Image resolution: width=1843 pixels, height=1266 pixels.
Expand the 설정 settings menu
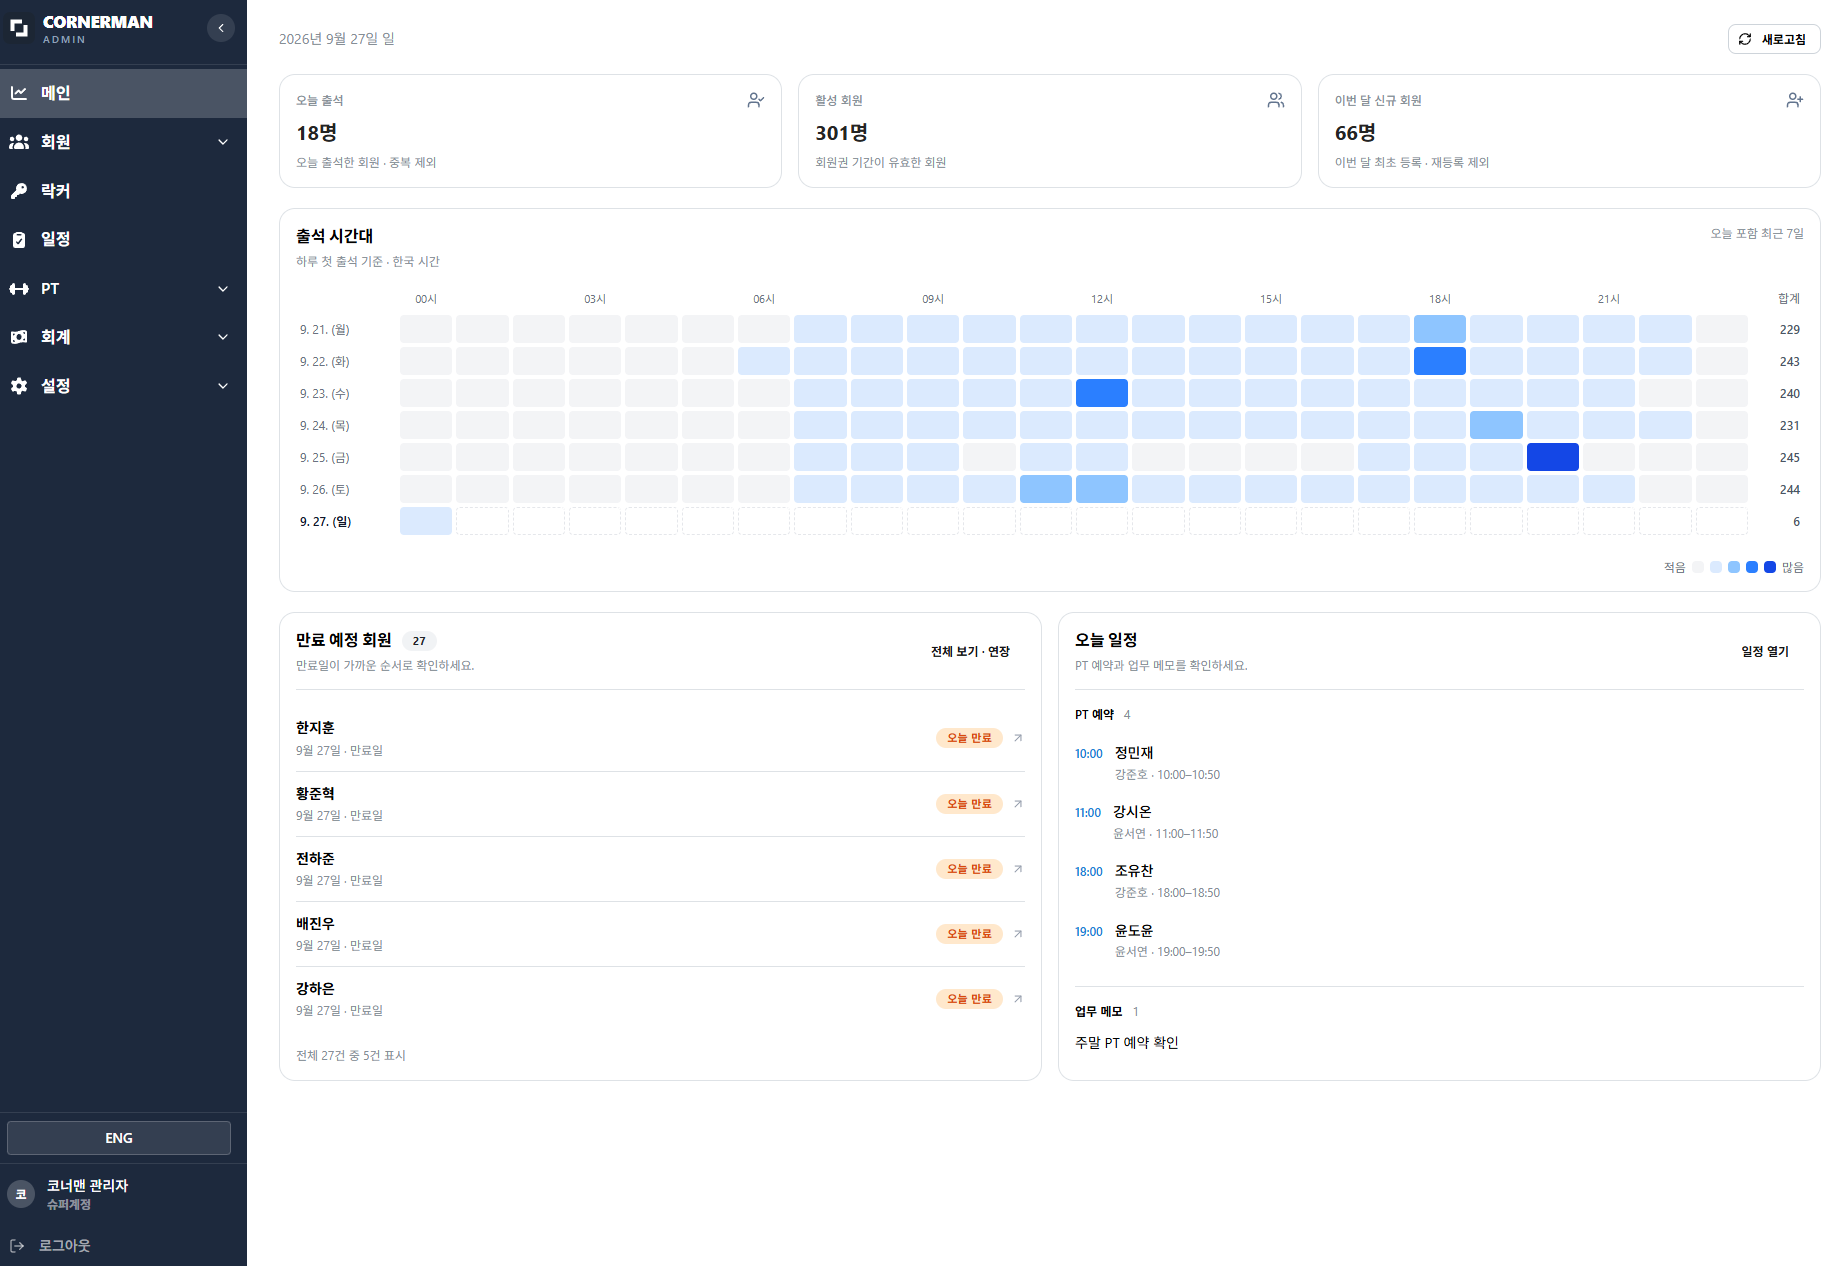123,386
